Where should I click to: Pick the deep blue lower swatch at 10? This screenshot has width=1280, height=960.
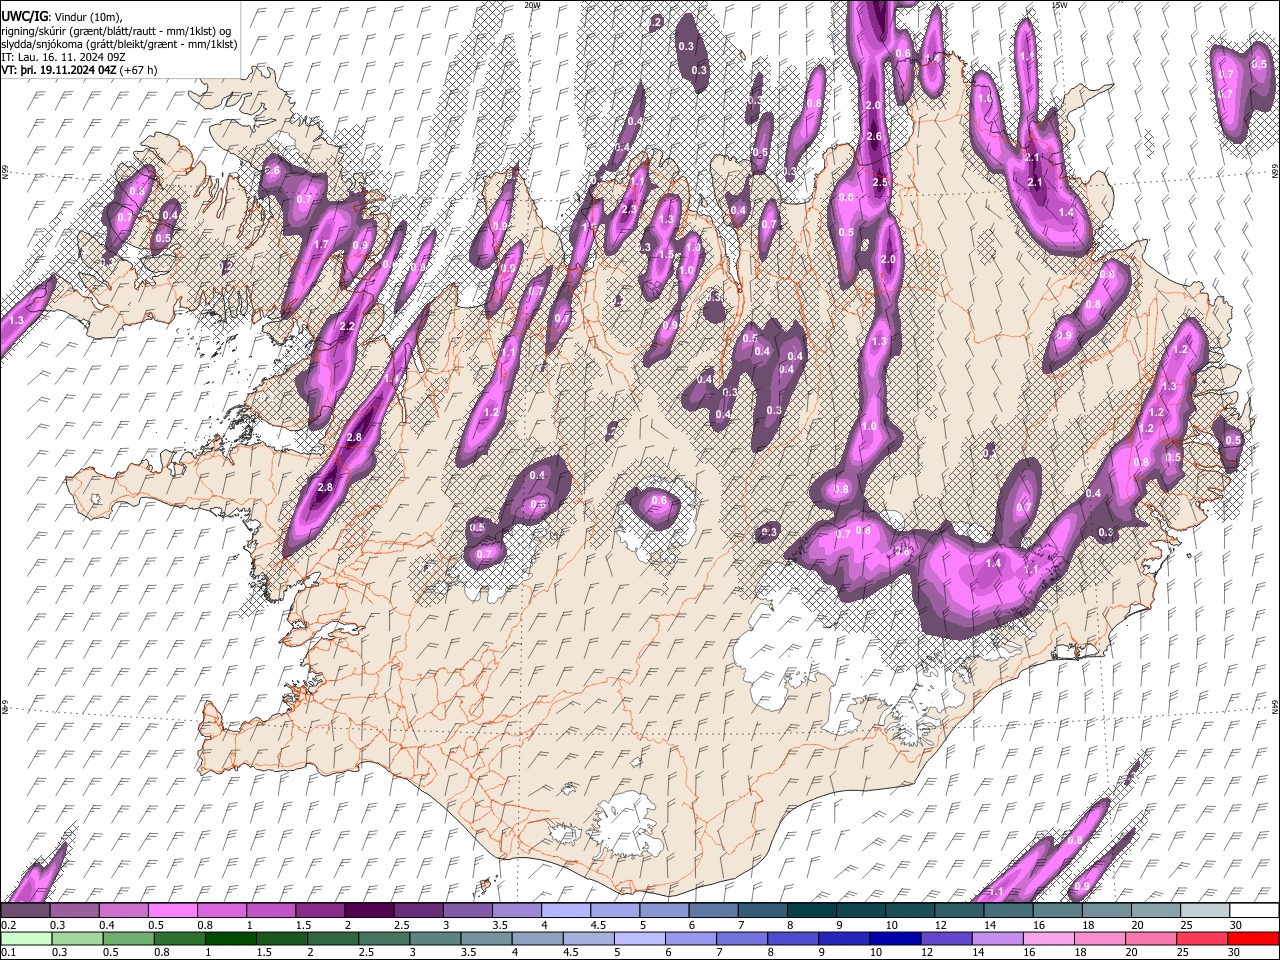tap(895, 938)
